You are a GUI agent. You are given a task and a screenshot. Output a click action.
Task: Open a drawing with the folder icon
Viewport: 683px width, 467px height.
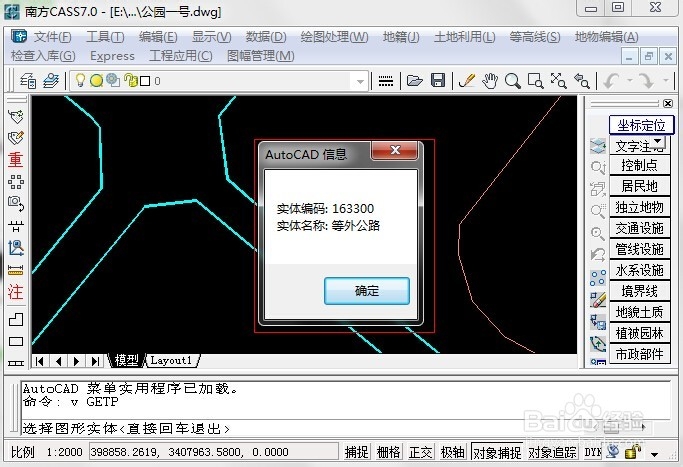coord(414,81)
